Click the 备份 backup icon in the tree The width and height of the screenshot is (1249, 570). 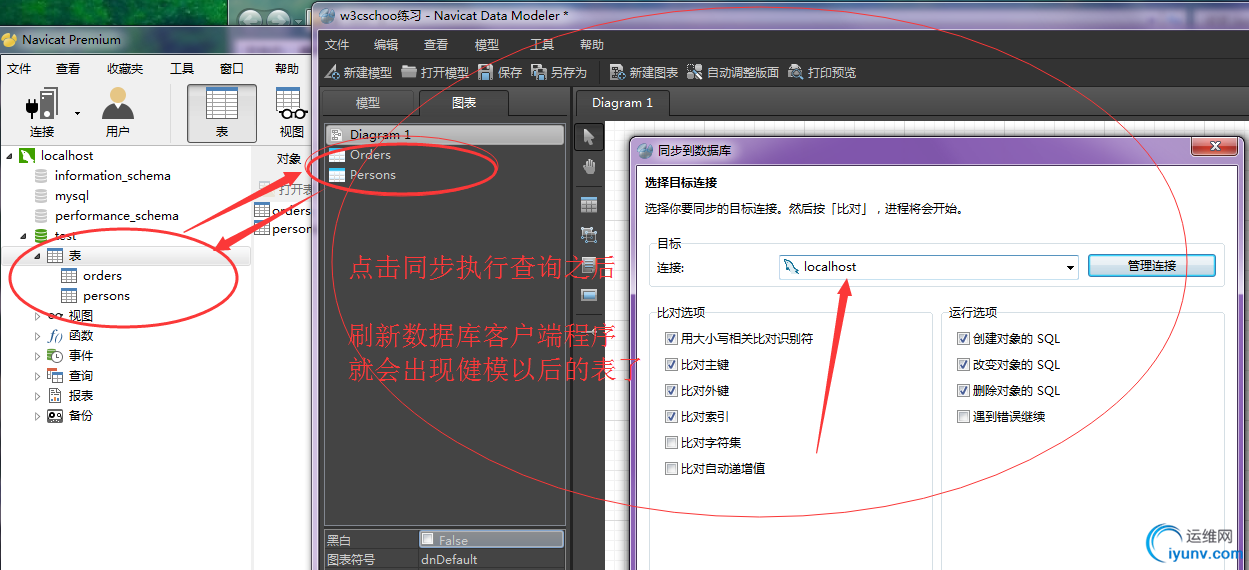(55, 416)
